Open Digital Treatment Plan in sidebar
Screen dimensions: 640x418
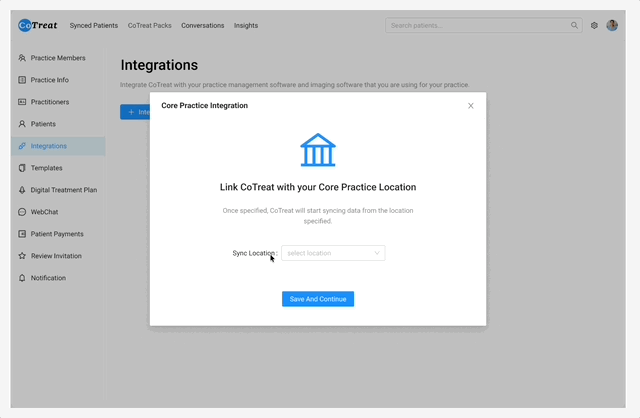coord(63,190)
